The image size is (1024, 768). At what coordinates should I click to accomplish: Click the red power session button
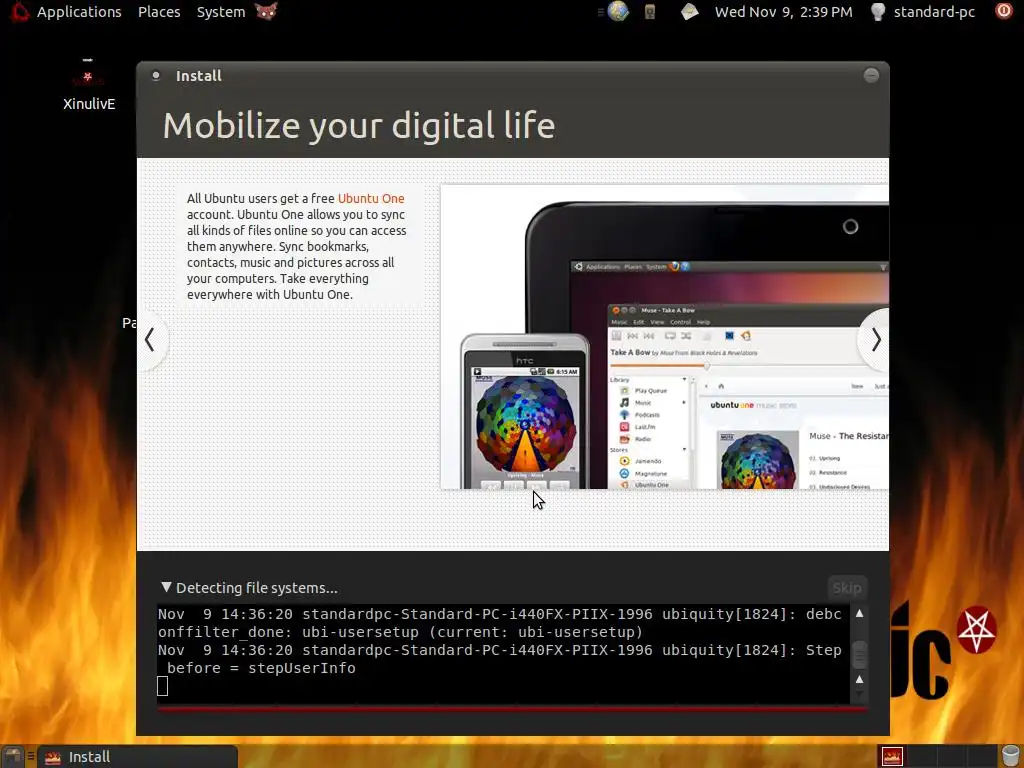click(x=1004, y=11)
